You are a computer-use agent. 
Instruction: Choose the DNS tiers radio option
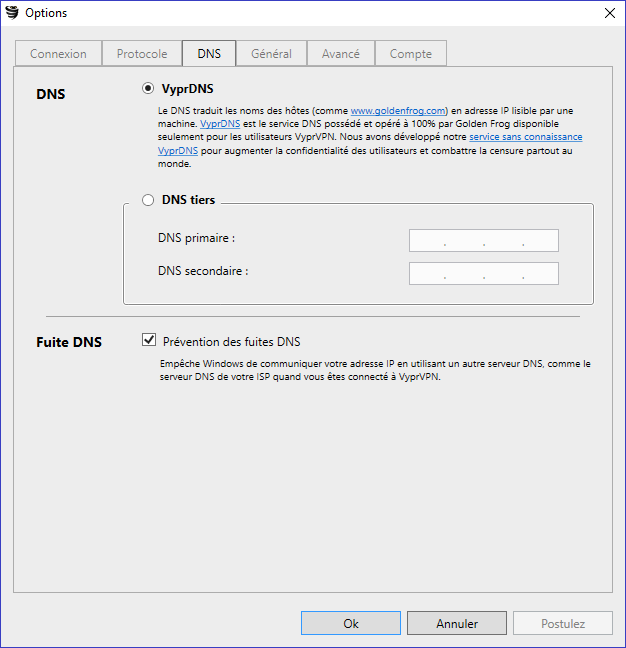(x=148, y=200)
